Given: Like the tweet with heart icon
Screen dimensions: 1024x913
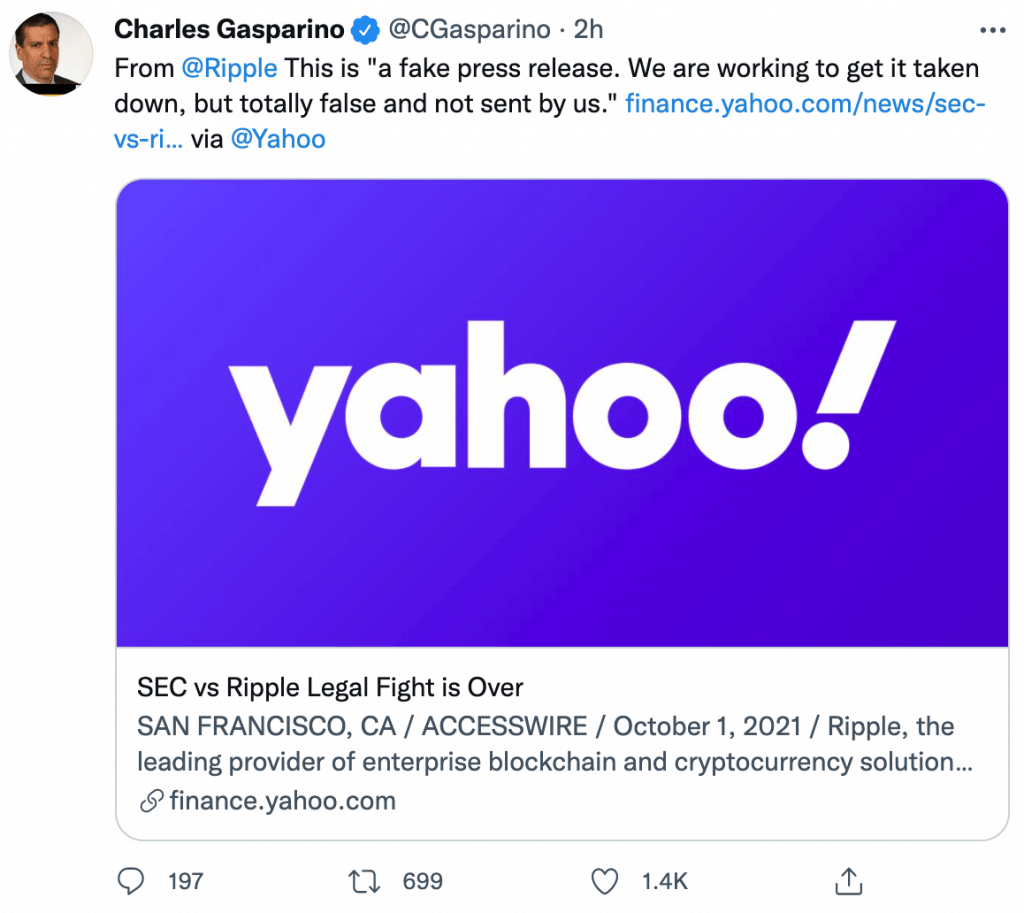Looking at the screenshot, I should [604, 881].
